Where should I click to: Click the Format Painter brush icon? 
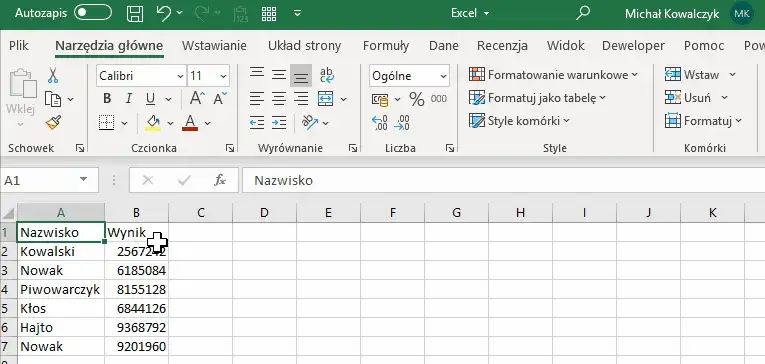tap(53, 122)
